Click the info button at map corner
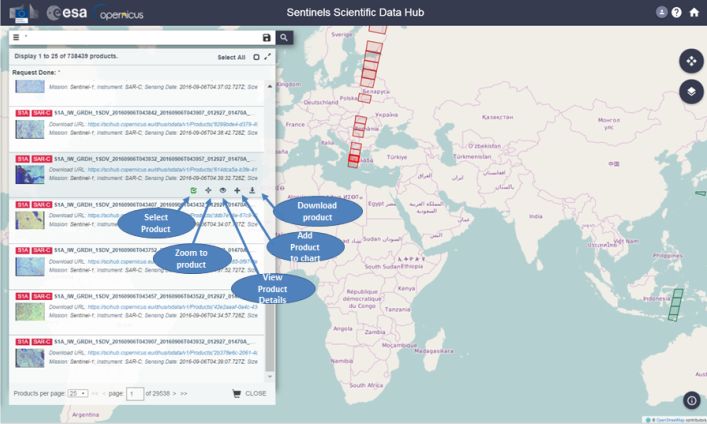 tap(692, 400)
